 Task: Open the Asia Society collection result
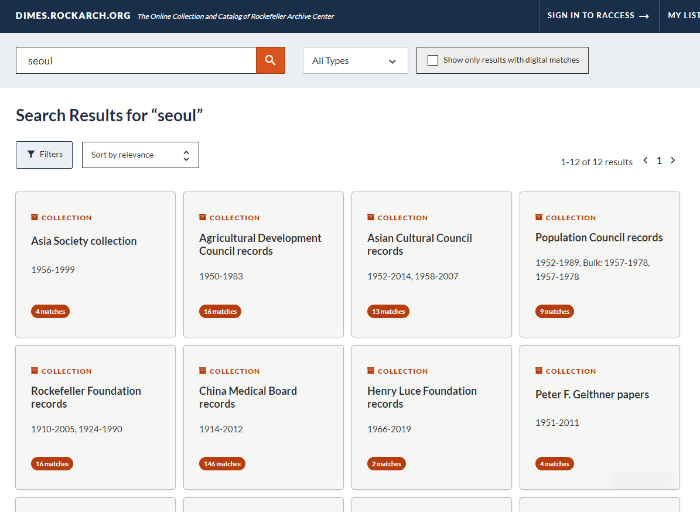click(84, 241)
